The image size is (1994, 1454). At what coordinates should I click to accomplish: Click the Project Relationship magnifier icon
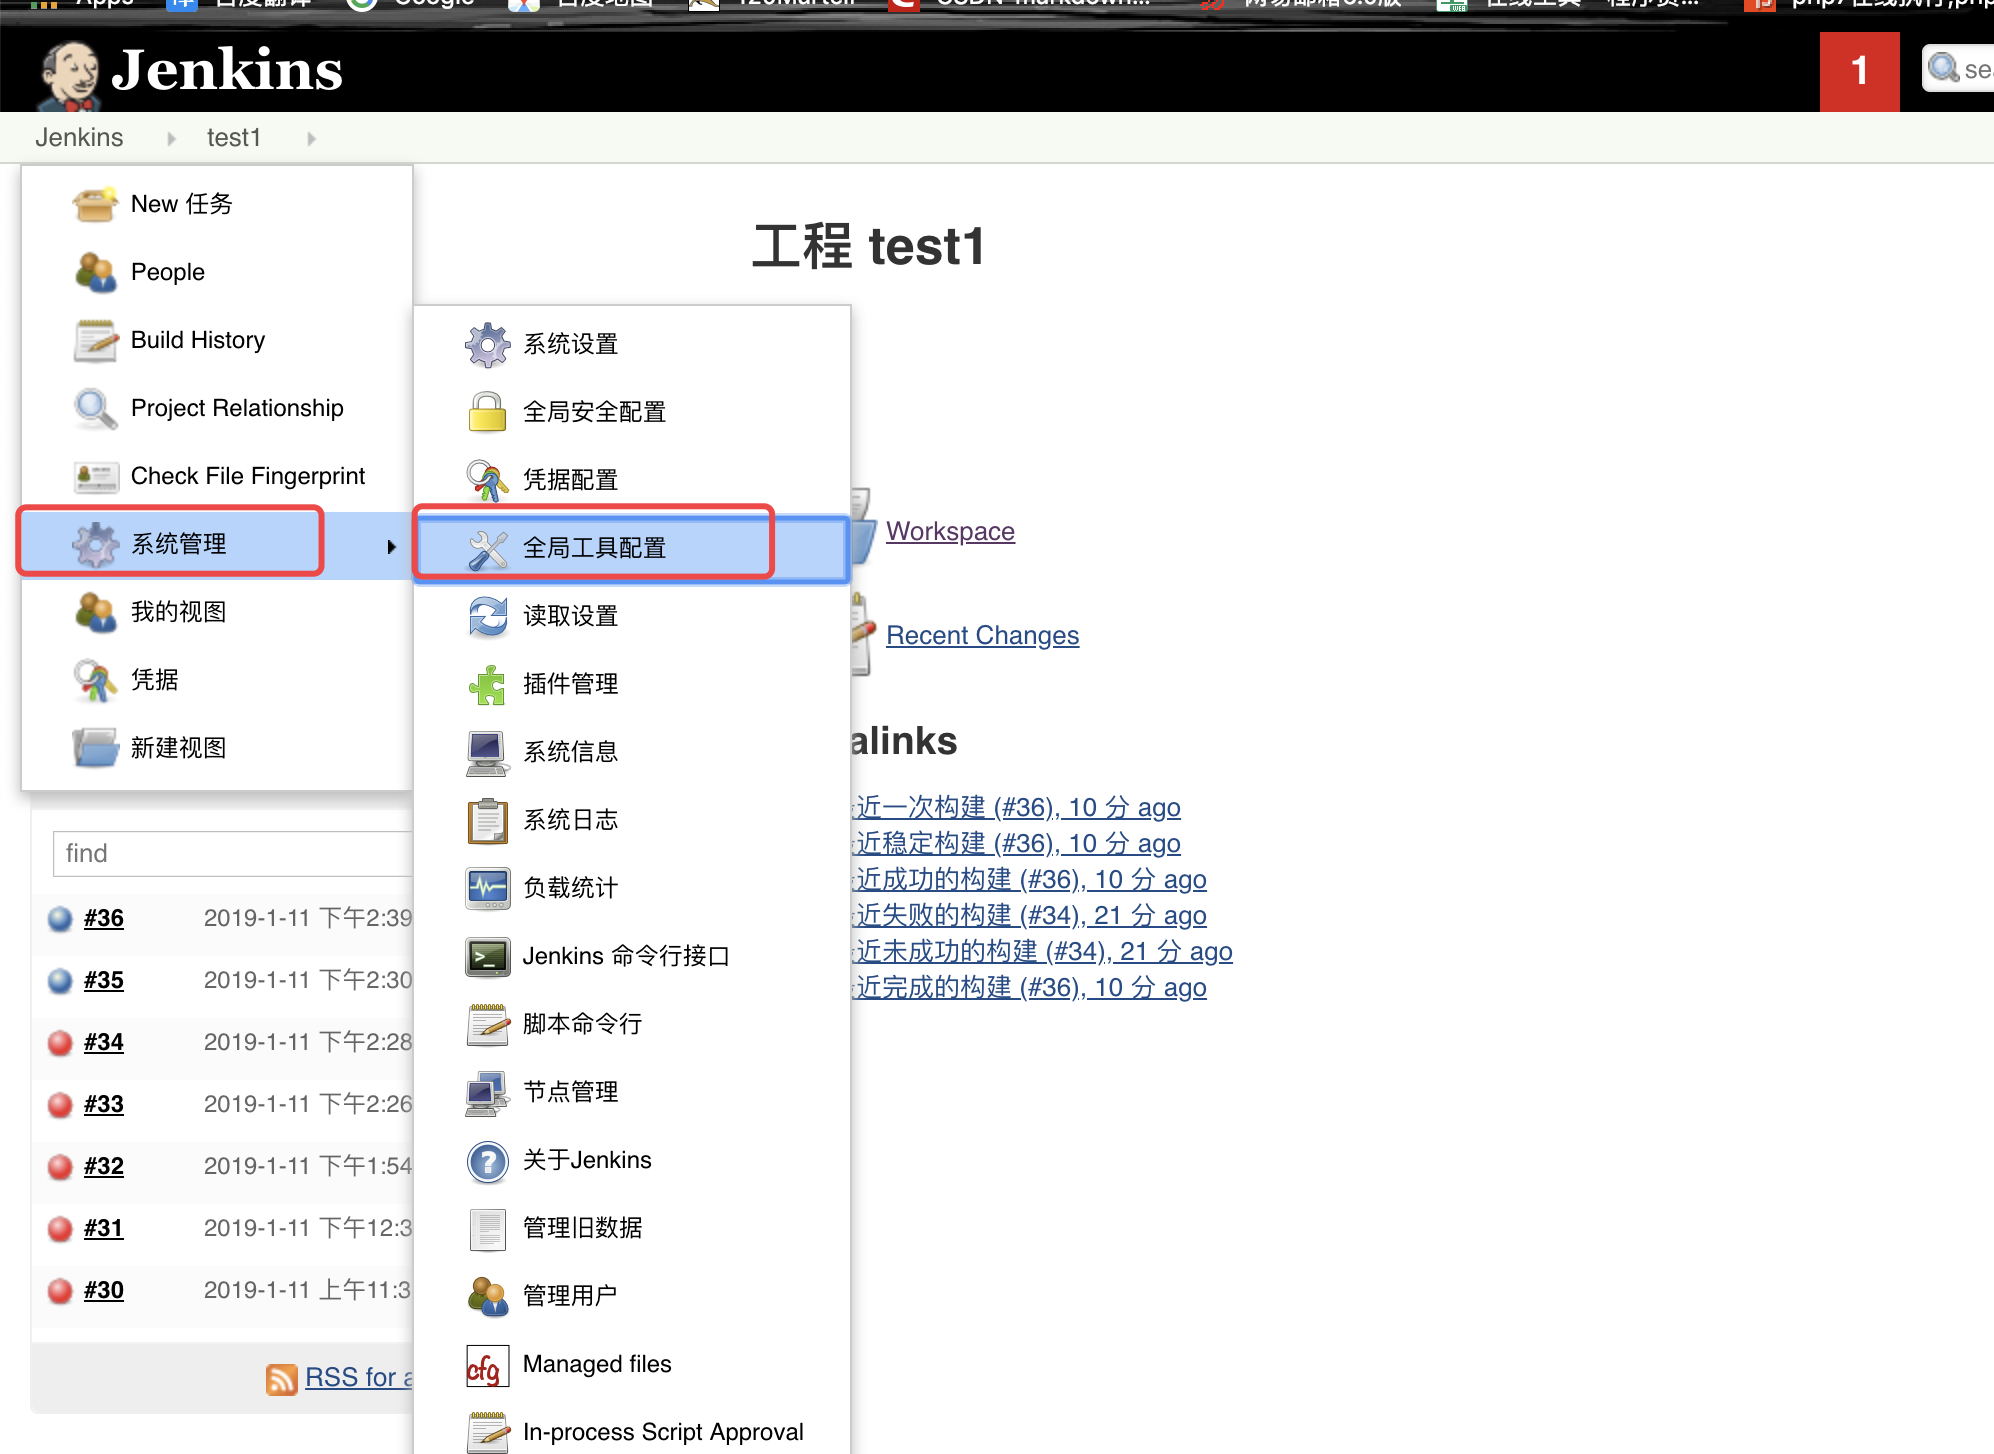95,408
